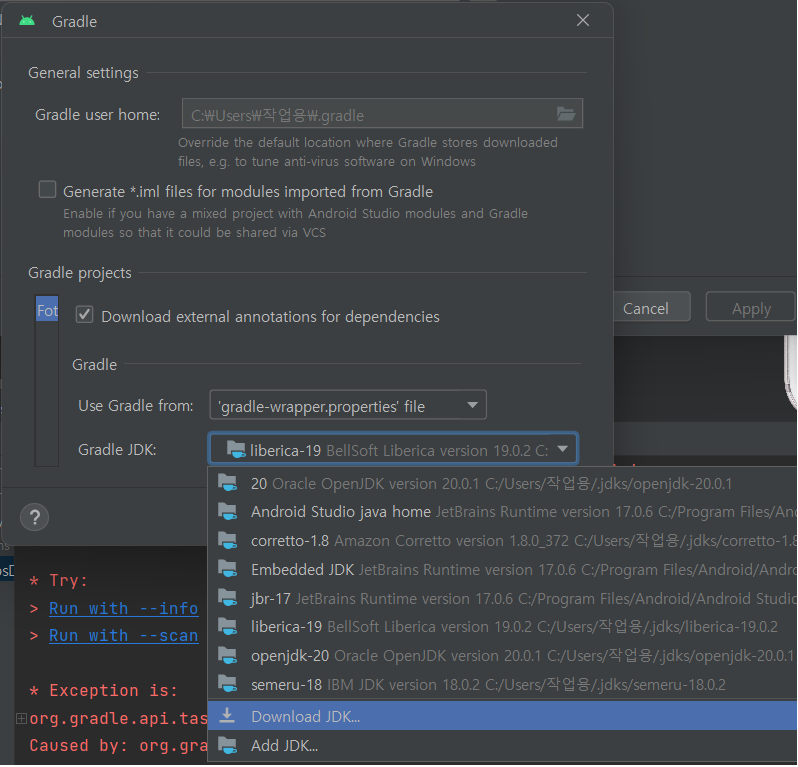Click the '* Exception is:' text line
Image resolution: width=798 pixels, height=767 pixels.
point(103,691)
